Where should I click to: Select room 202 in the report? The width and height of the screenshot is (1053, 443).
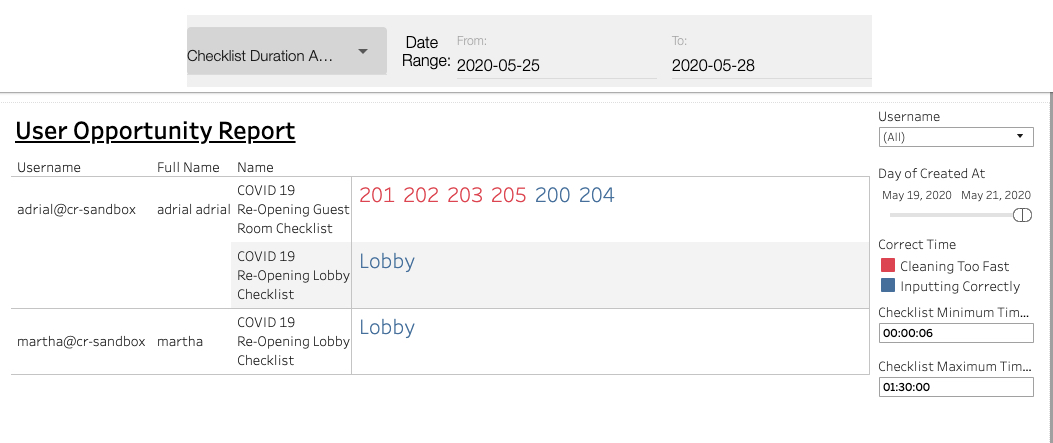421,196
